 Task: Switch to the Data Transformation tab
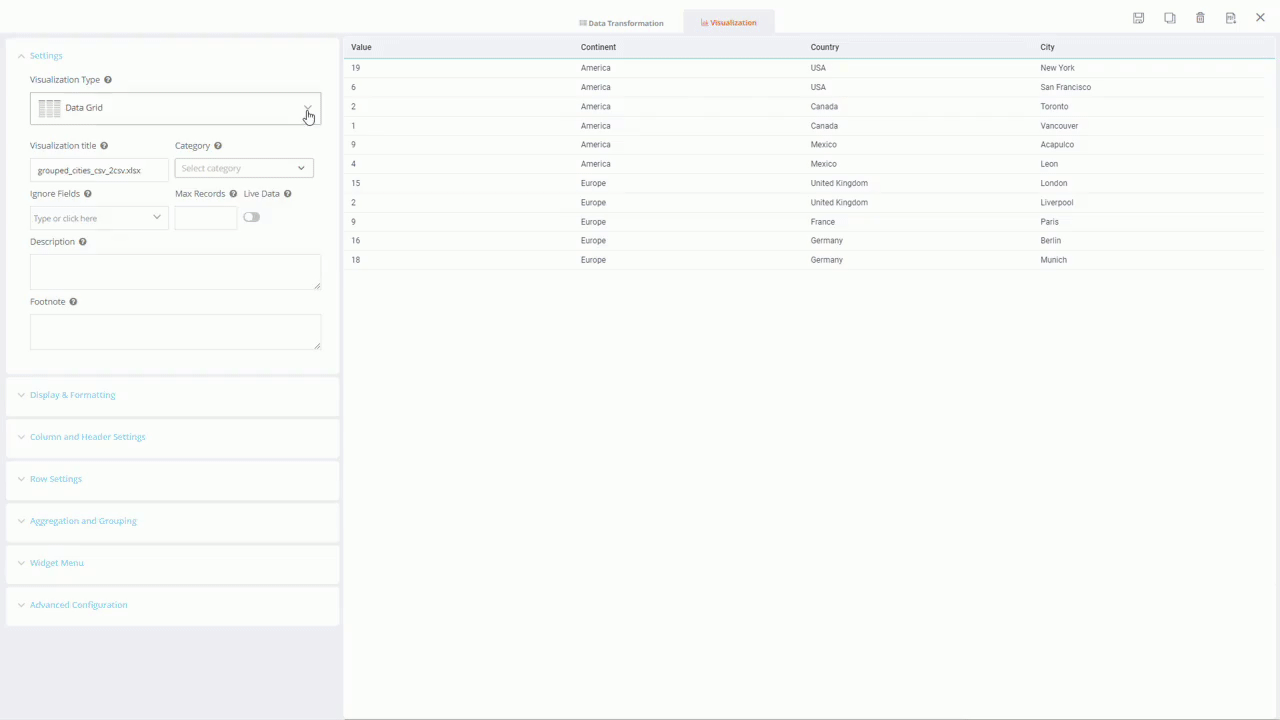pos(621,23)
